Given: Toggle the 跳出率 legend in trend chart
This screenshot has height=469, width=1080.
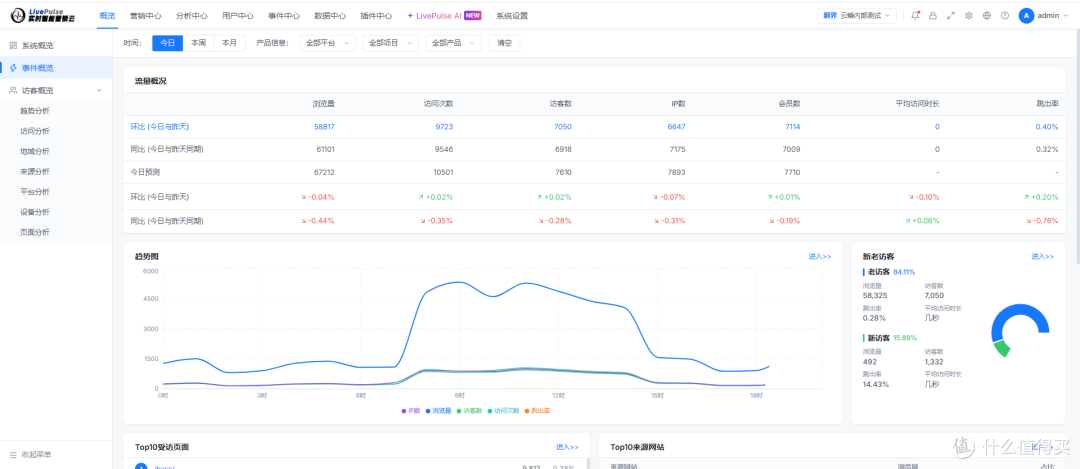Looking at the screenshot, I should [537, 410].
